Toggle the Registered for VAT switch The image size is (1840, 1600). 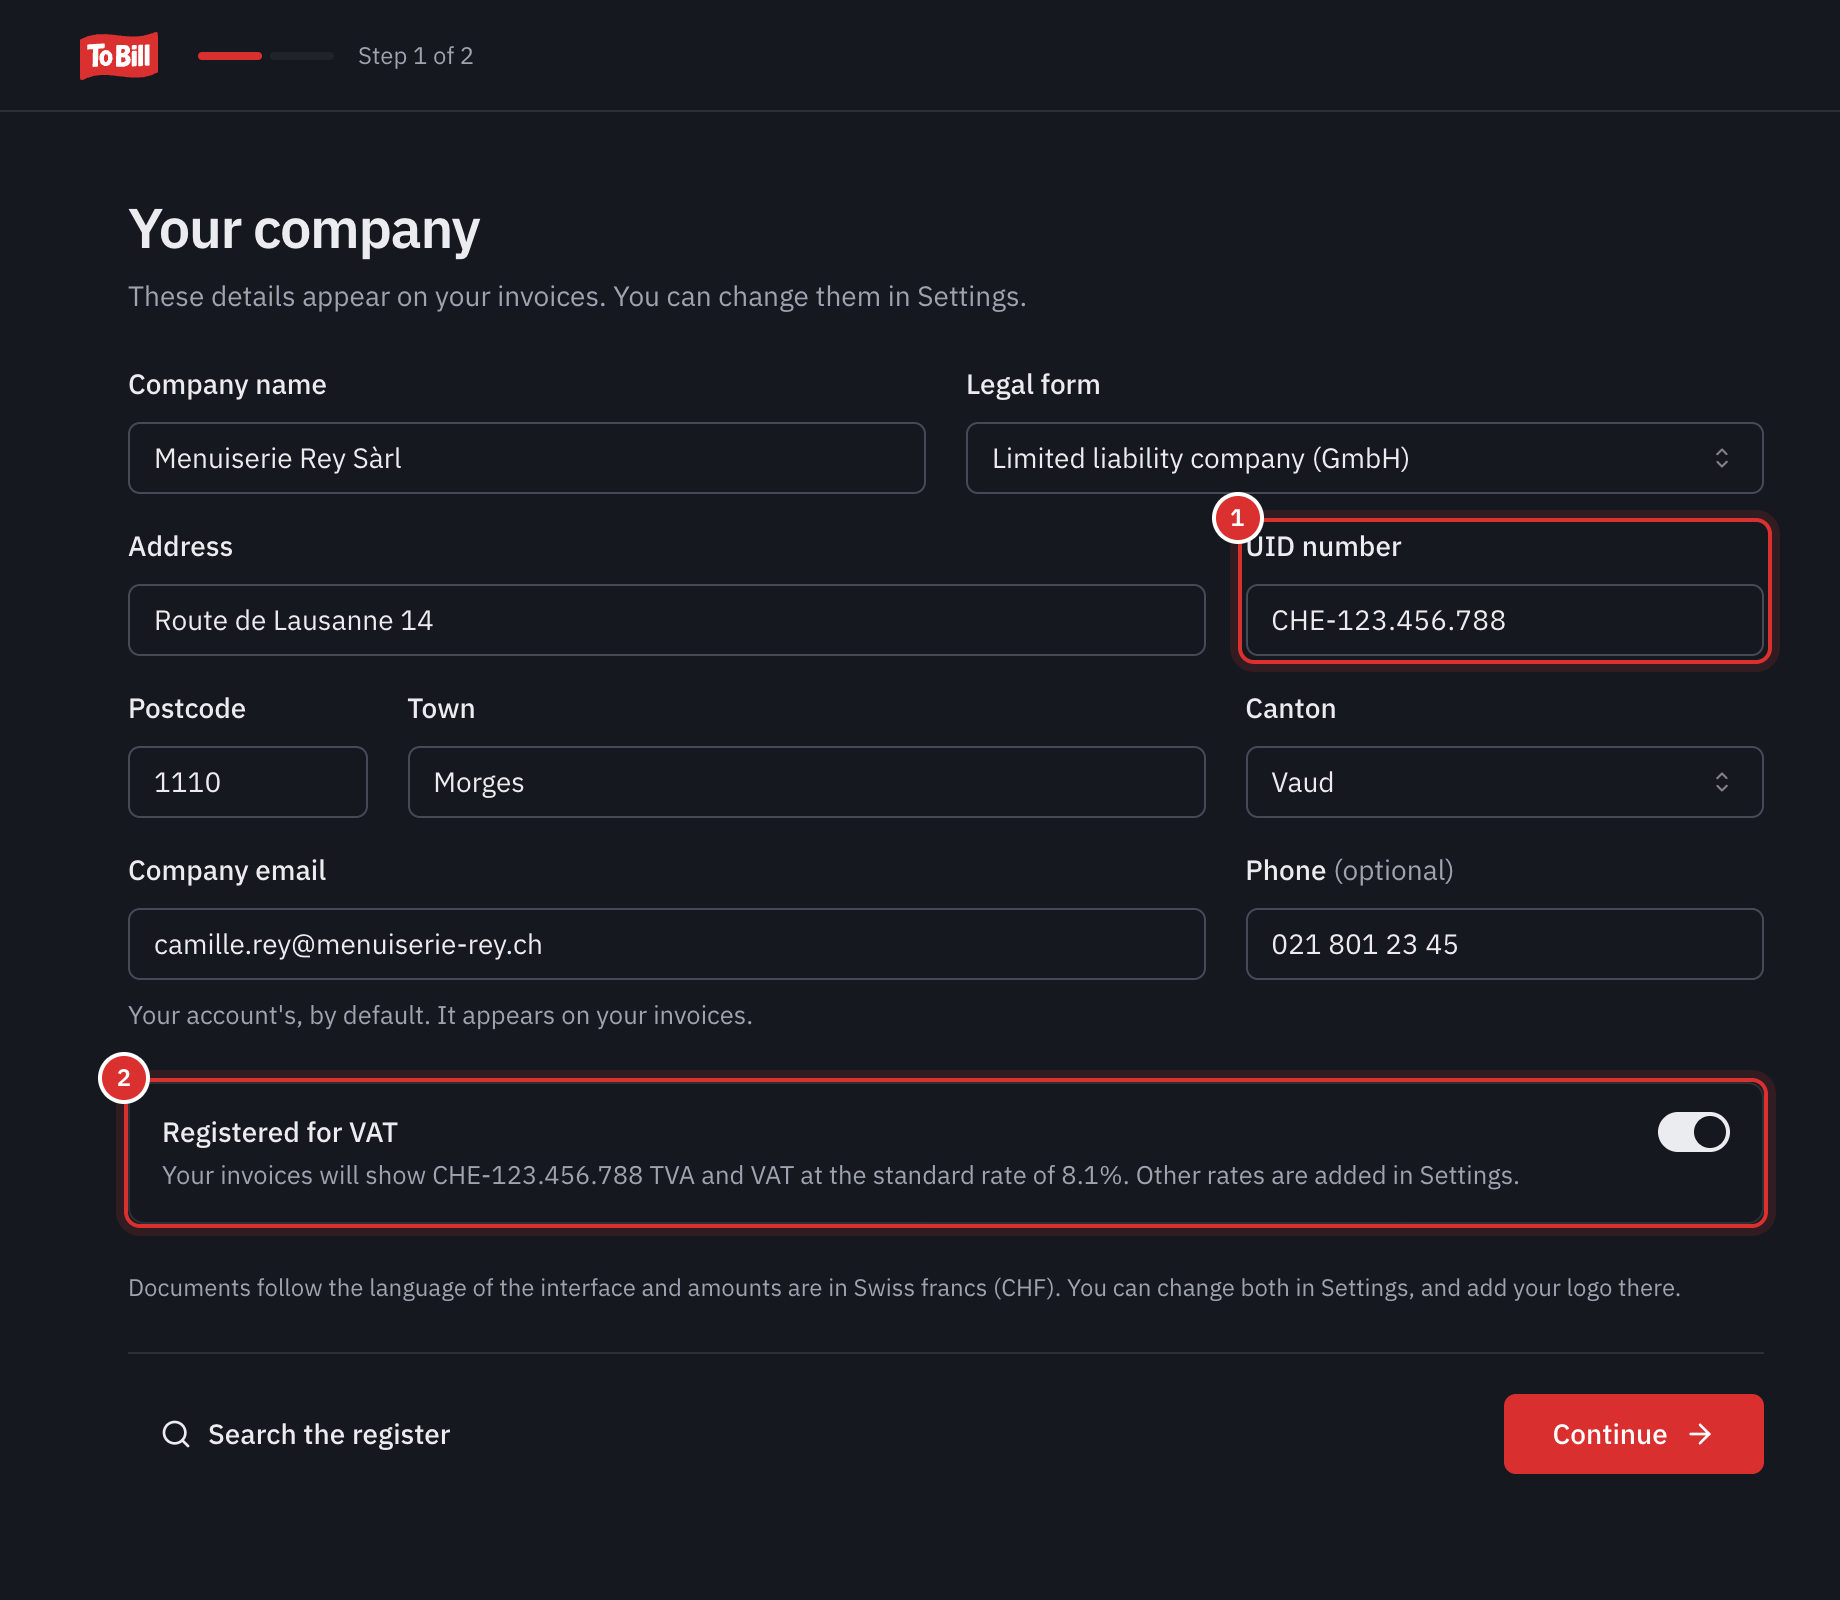coord(1693,1132)
